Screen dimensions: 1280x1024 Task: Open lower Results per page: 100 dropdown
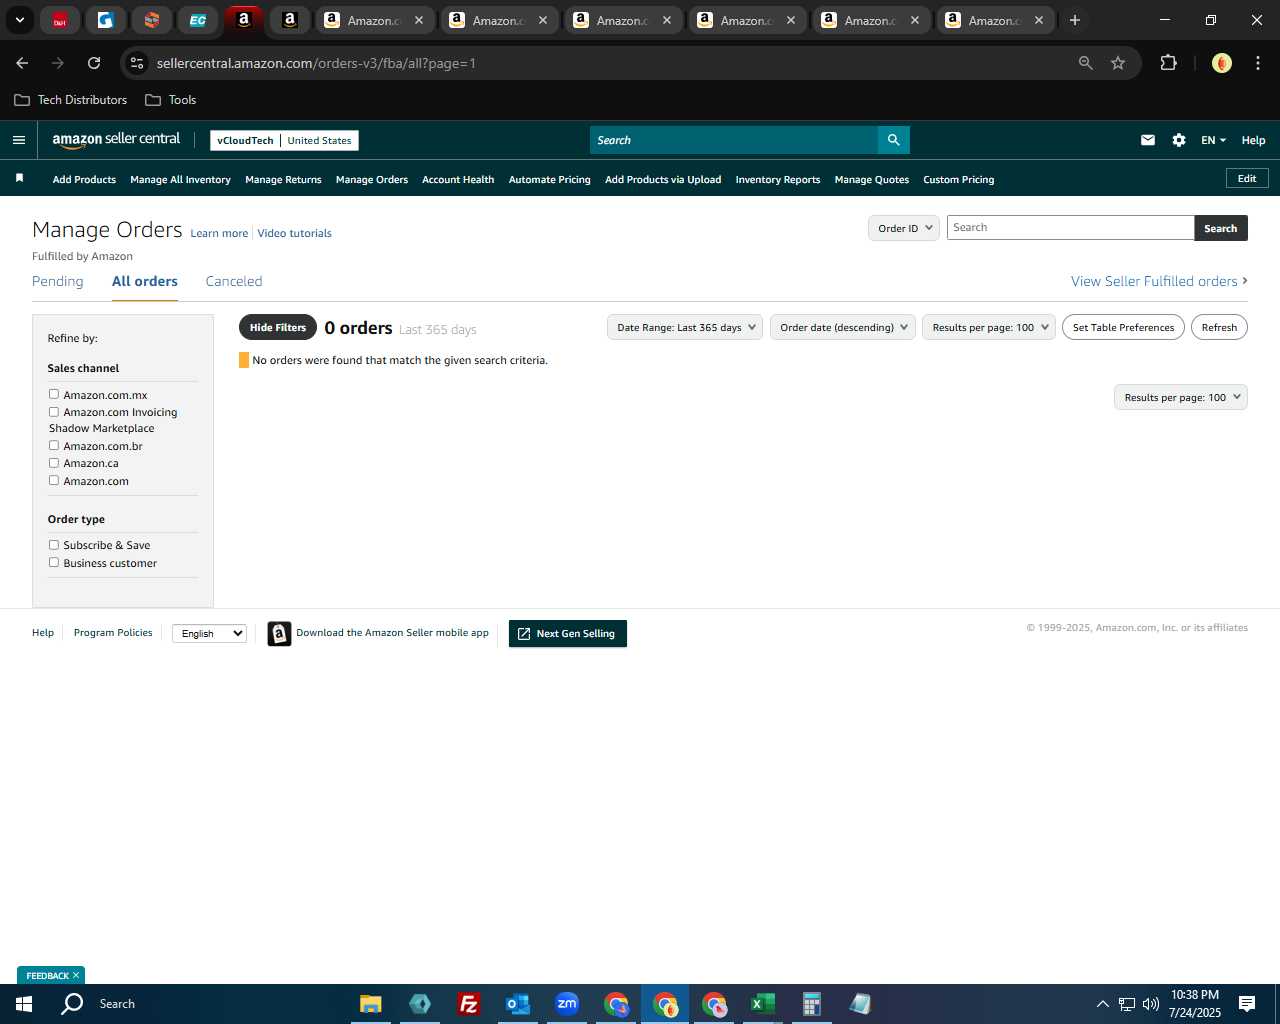coord(1181,397)
